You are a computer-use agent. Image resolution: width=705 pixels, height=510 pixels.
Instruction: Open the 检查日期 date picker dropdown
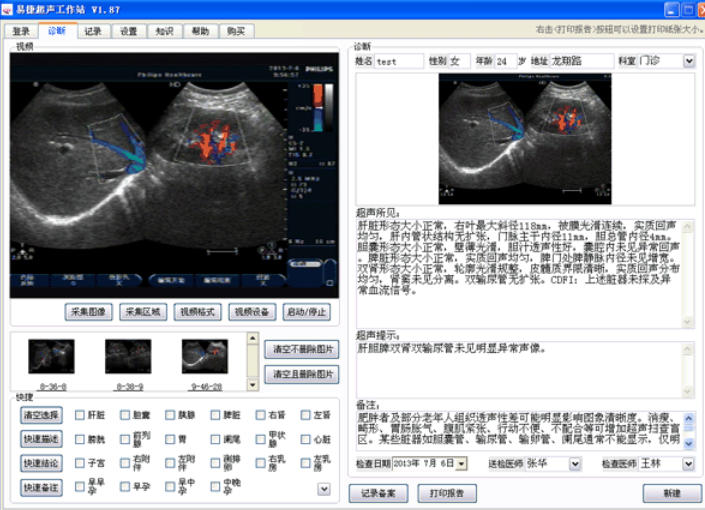click(462, 464)
